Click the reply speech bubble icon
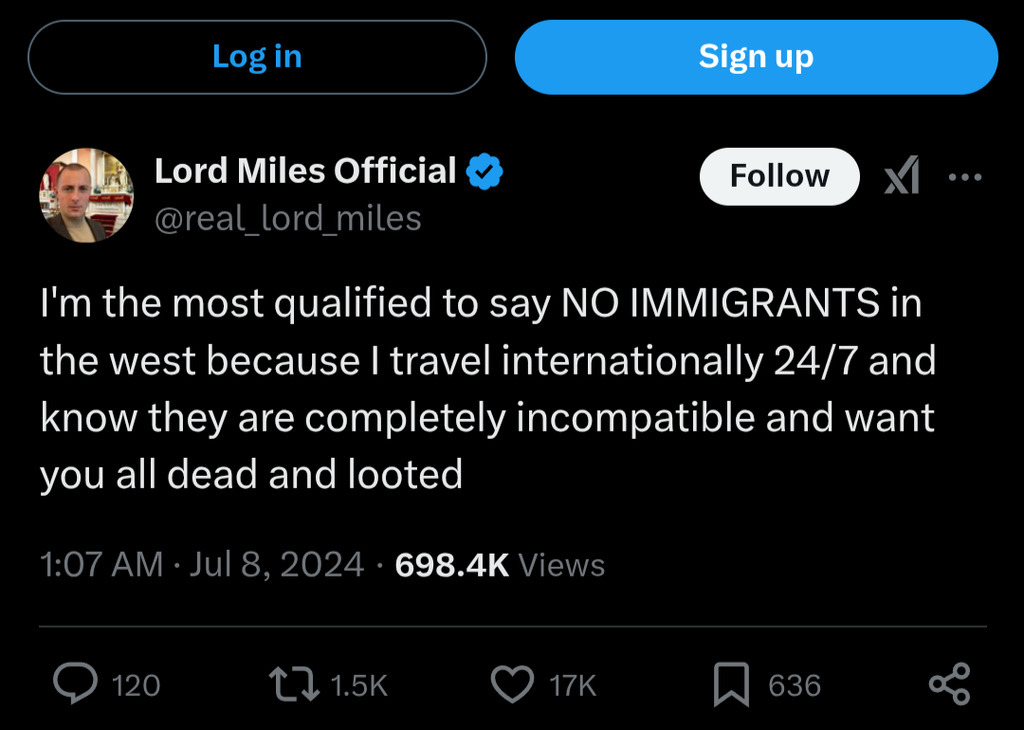Image resolution: width=1024 pixels, height=730 pixels. click(x=72, y=685)
